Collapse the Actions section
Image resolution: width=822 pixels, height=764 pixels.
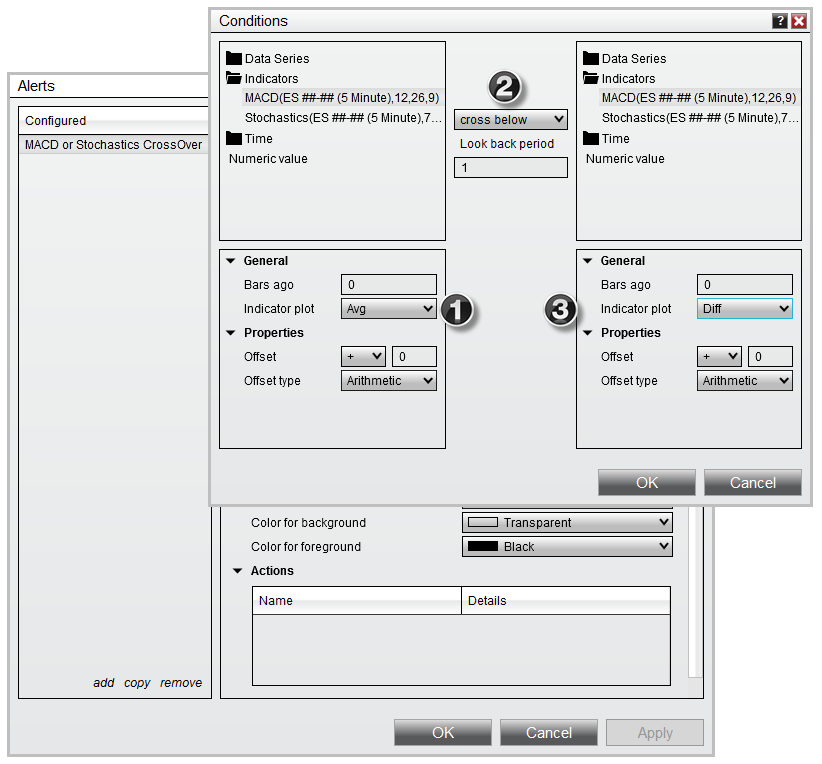pyautogui.click(x=238, y=571)
